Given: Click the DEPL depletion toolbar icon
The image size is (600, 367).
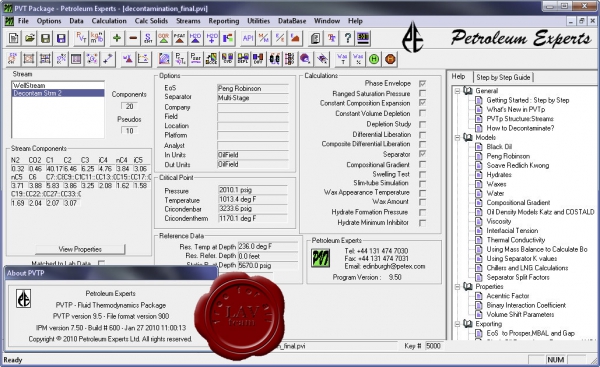Looking at the screenshot, I should 243,59.
